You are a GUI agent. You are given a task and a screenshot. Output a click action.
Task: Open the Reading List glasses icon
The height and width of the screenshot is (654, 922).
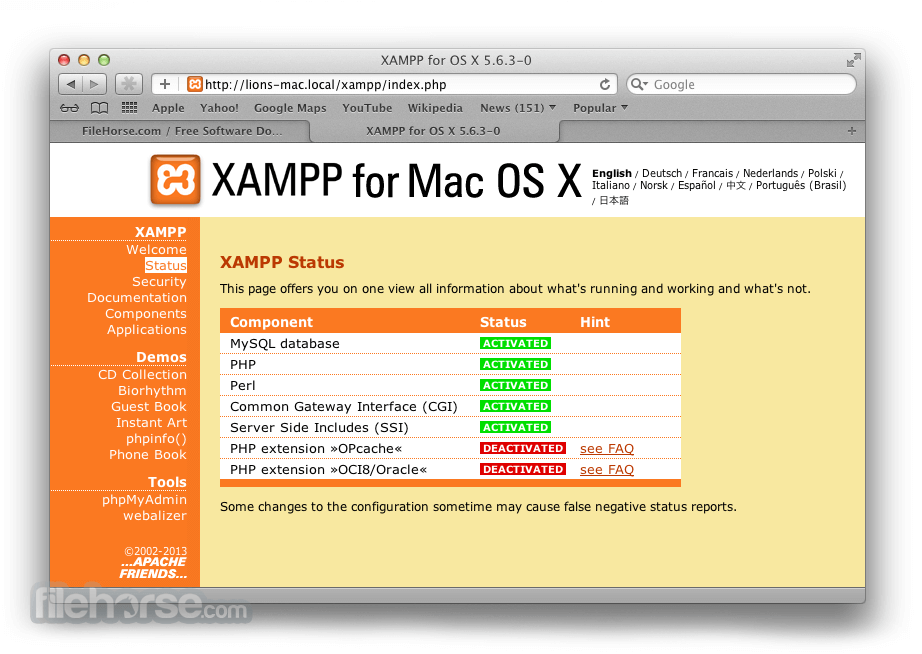coord(69,108)
